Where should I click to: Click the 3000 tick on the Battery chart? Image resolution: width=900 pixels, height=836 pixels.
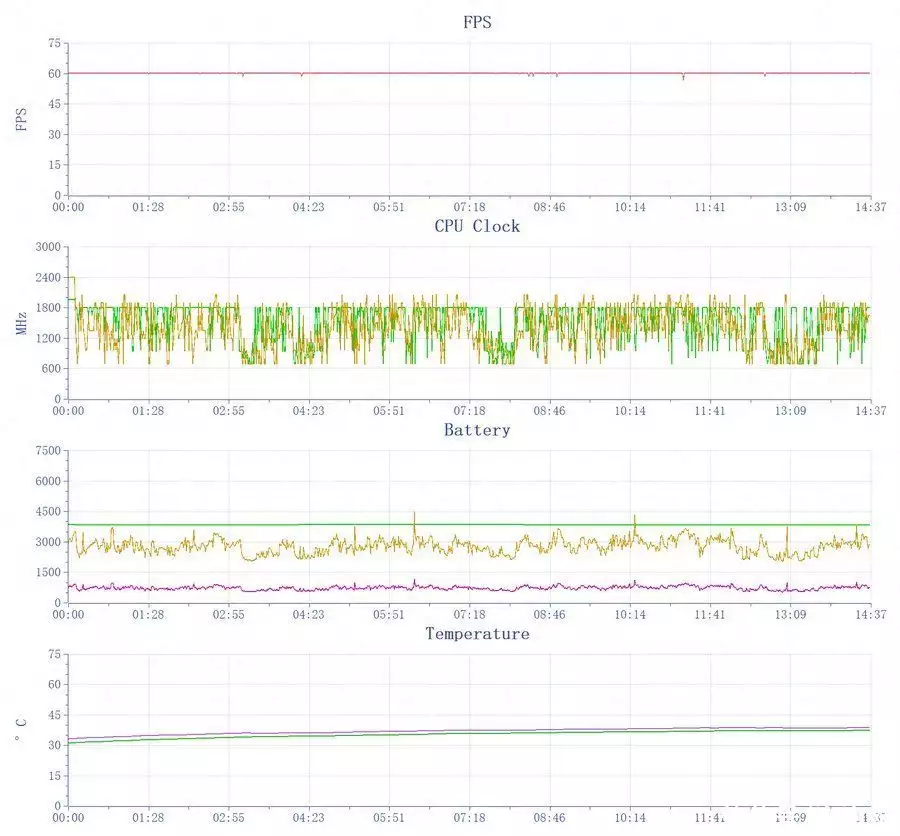coord(48,542)
